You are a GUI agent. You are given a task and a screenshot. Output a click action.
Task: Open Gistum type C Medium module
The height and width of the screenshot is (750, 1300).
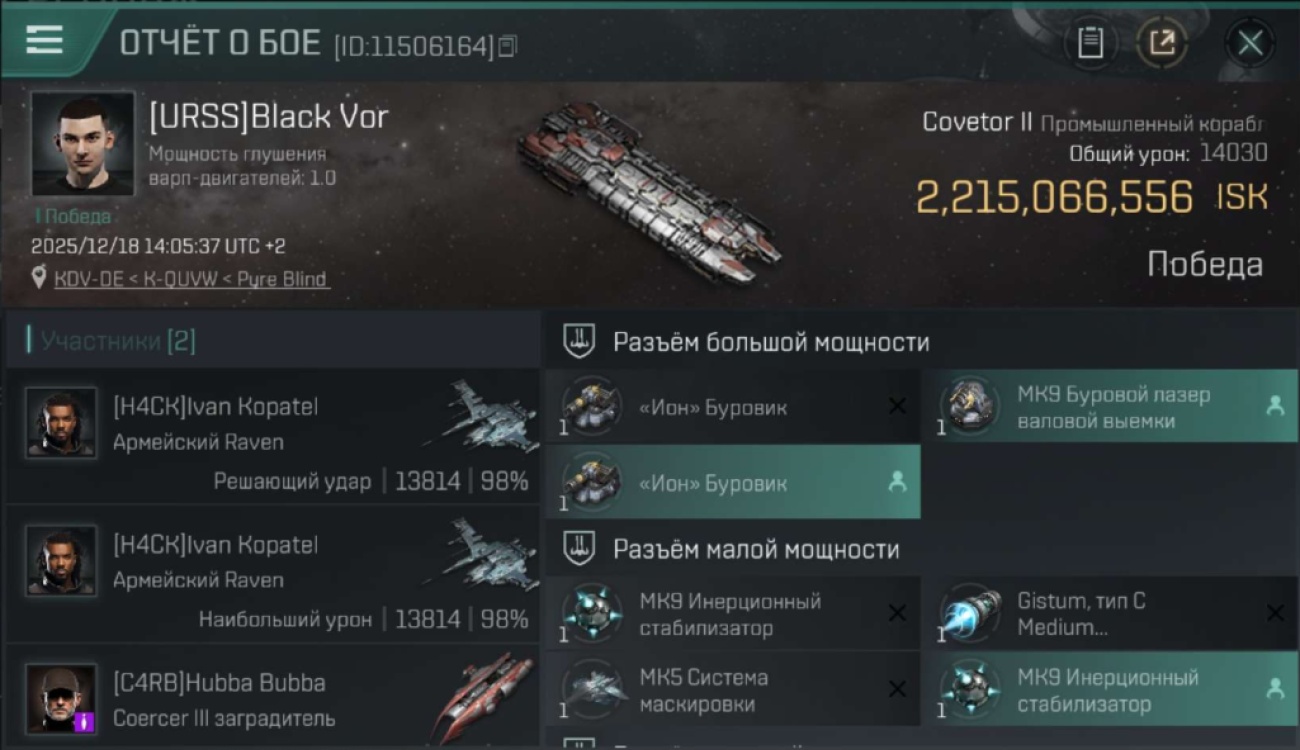click(x=1112, y=614)
